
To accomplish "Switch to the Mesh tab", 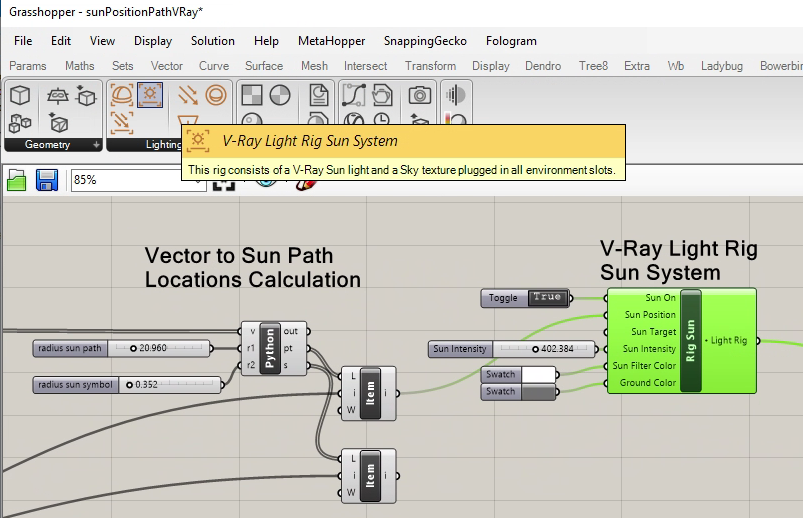I will pos(314,66).
